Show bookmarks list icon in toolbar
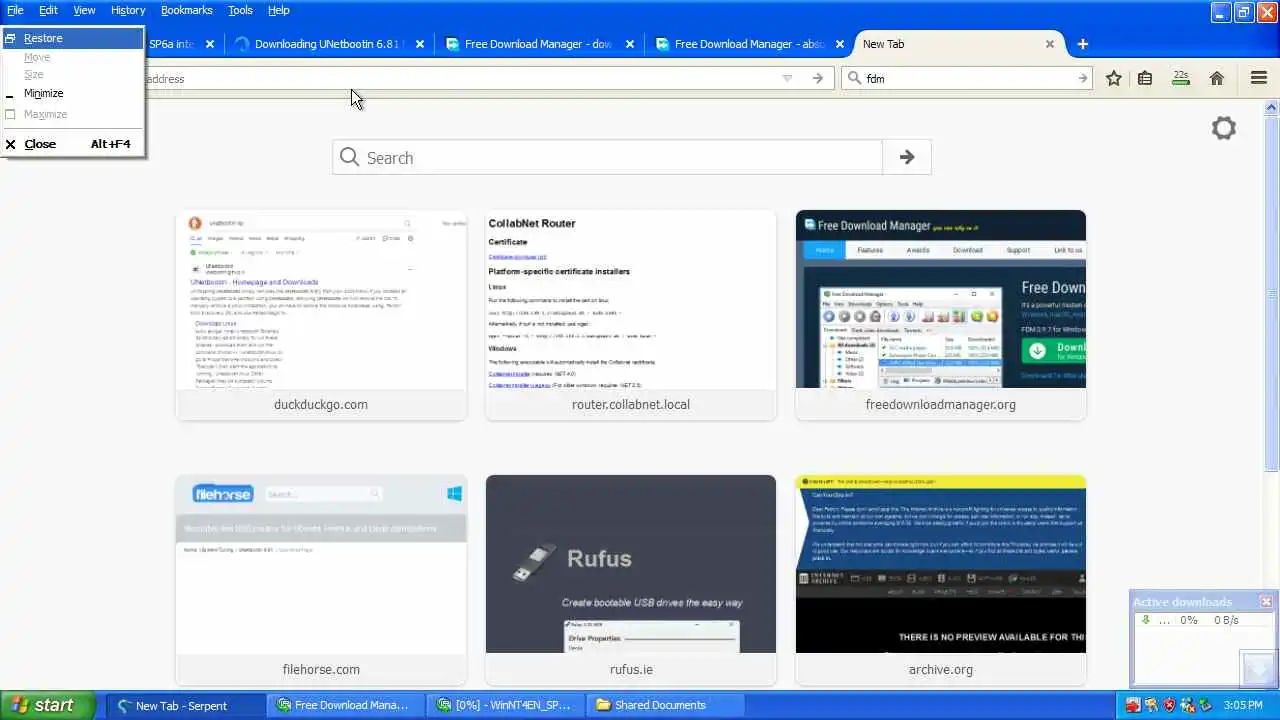Viewport: 1280px width, 720px height. coord(1145,78)
